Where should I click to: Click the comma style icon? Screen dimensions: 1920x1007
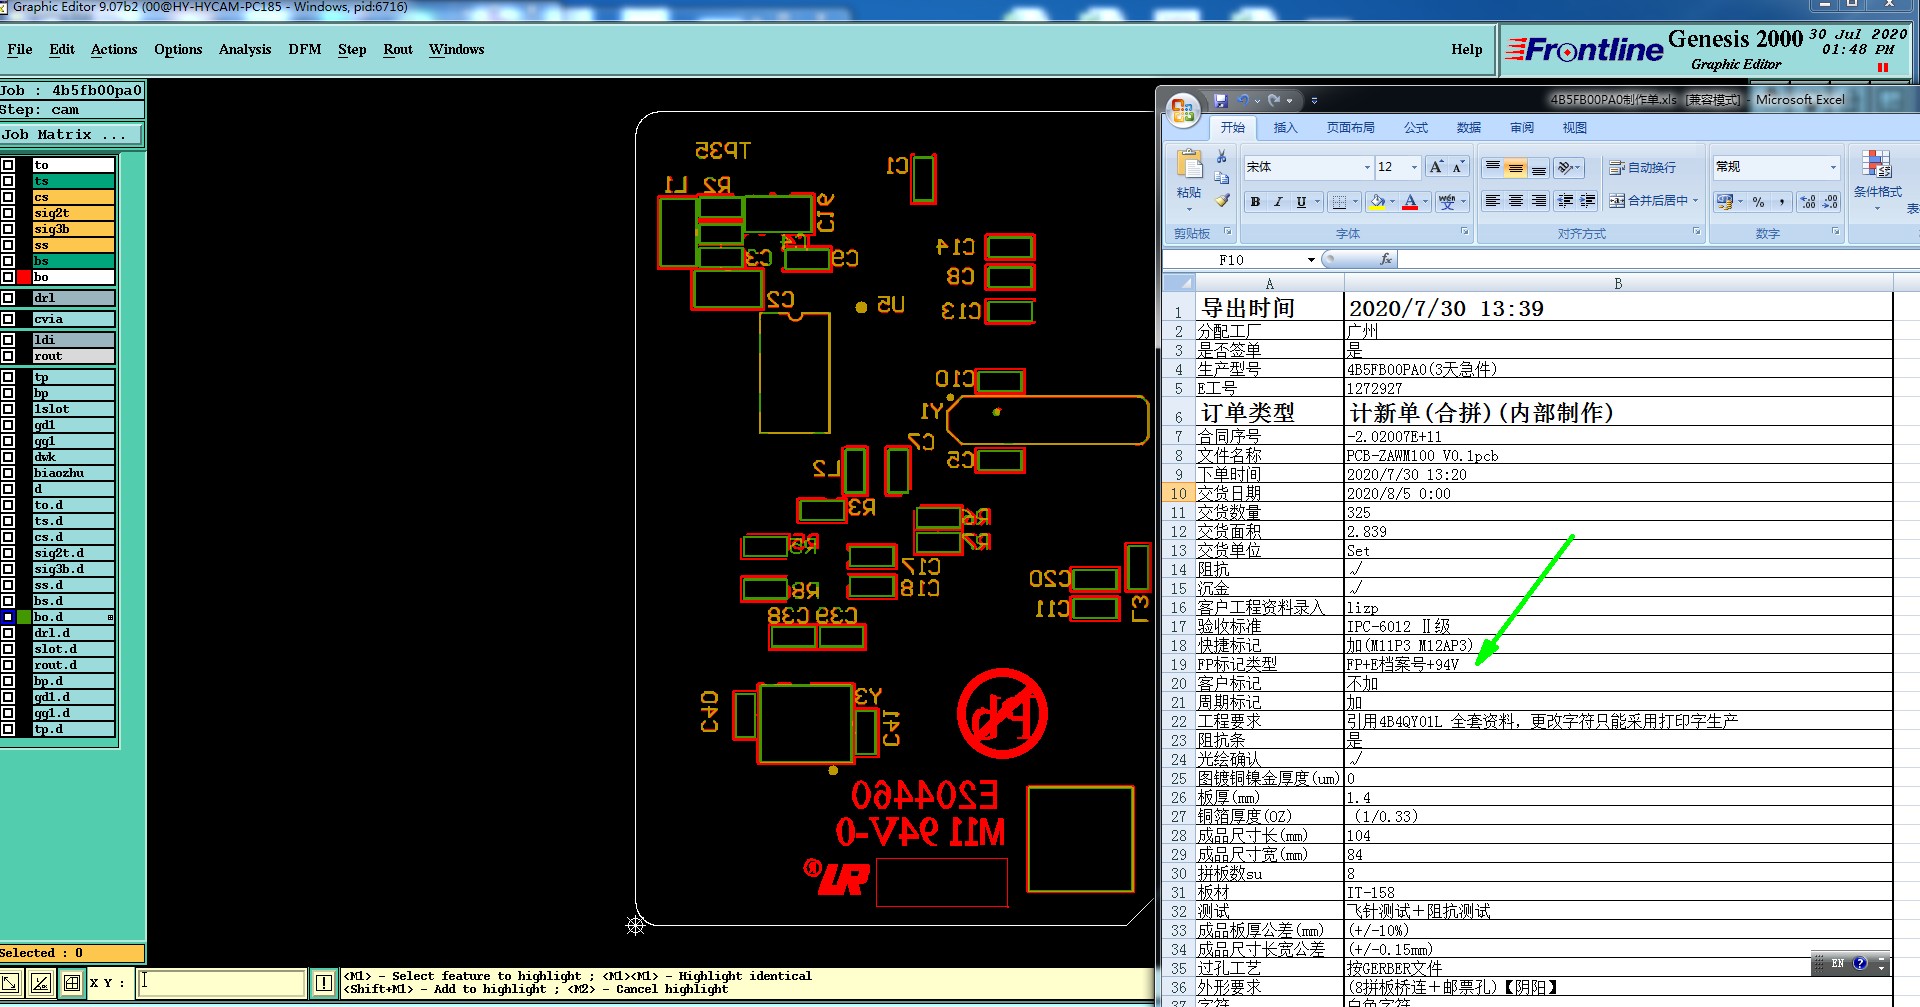click(x=1782, y=201)
